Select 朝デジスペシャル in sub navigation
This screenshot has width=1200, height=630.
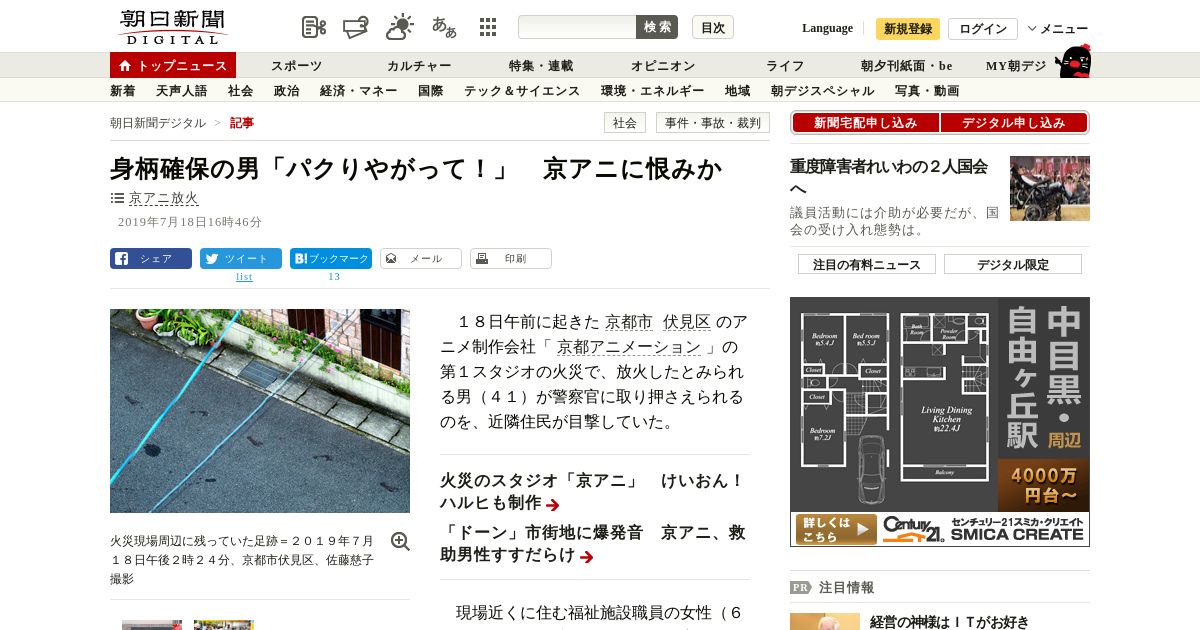click(823, 91)
